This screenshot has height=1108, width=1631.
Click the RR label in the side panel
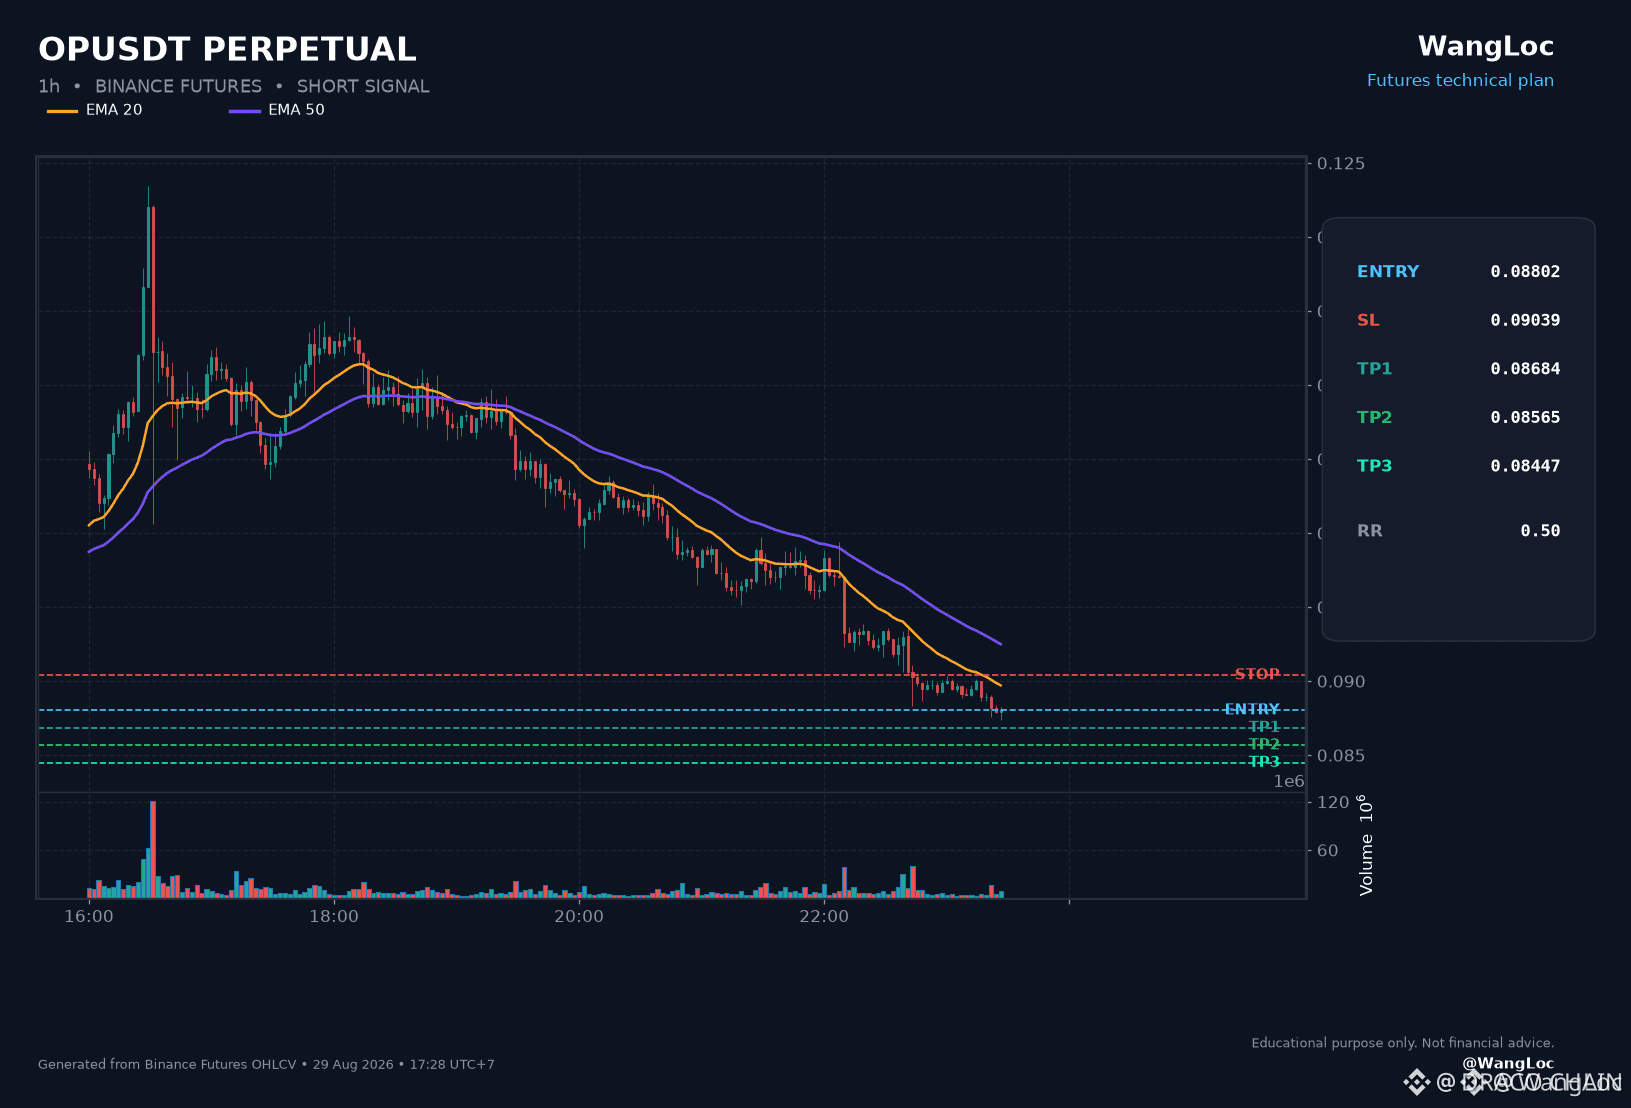pyautogui.click(x=1370, y=531)
